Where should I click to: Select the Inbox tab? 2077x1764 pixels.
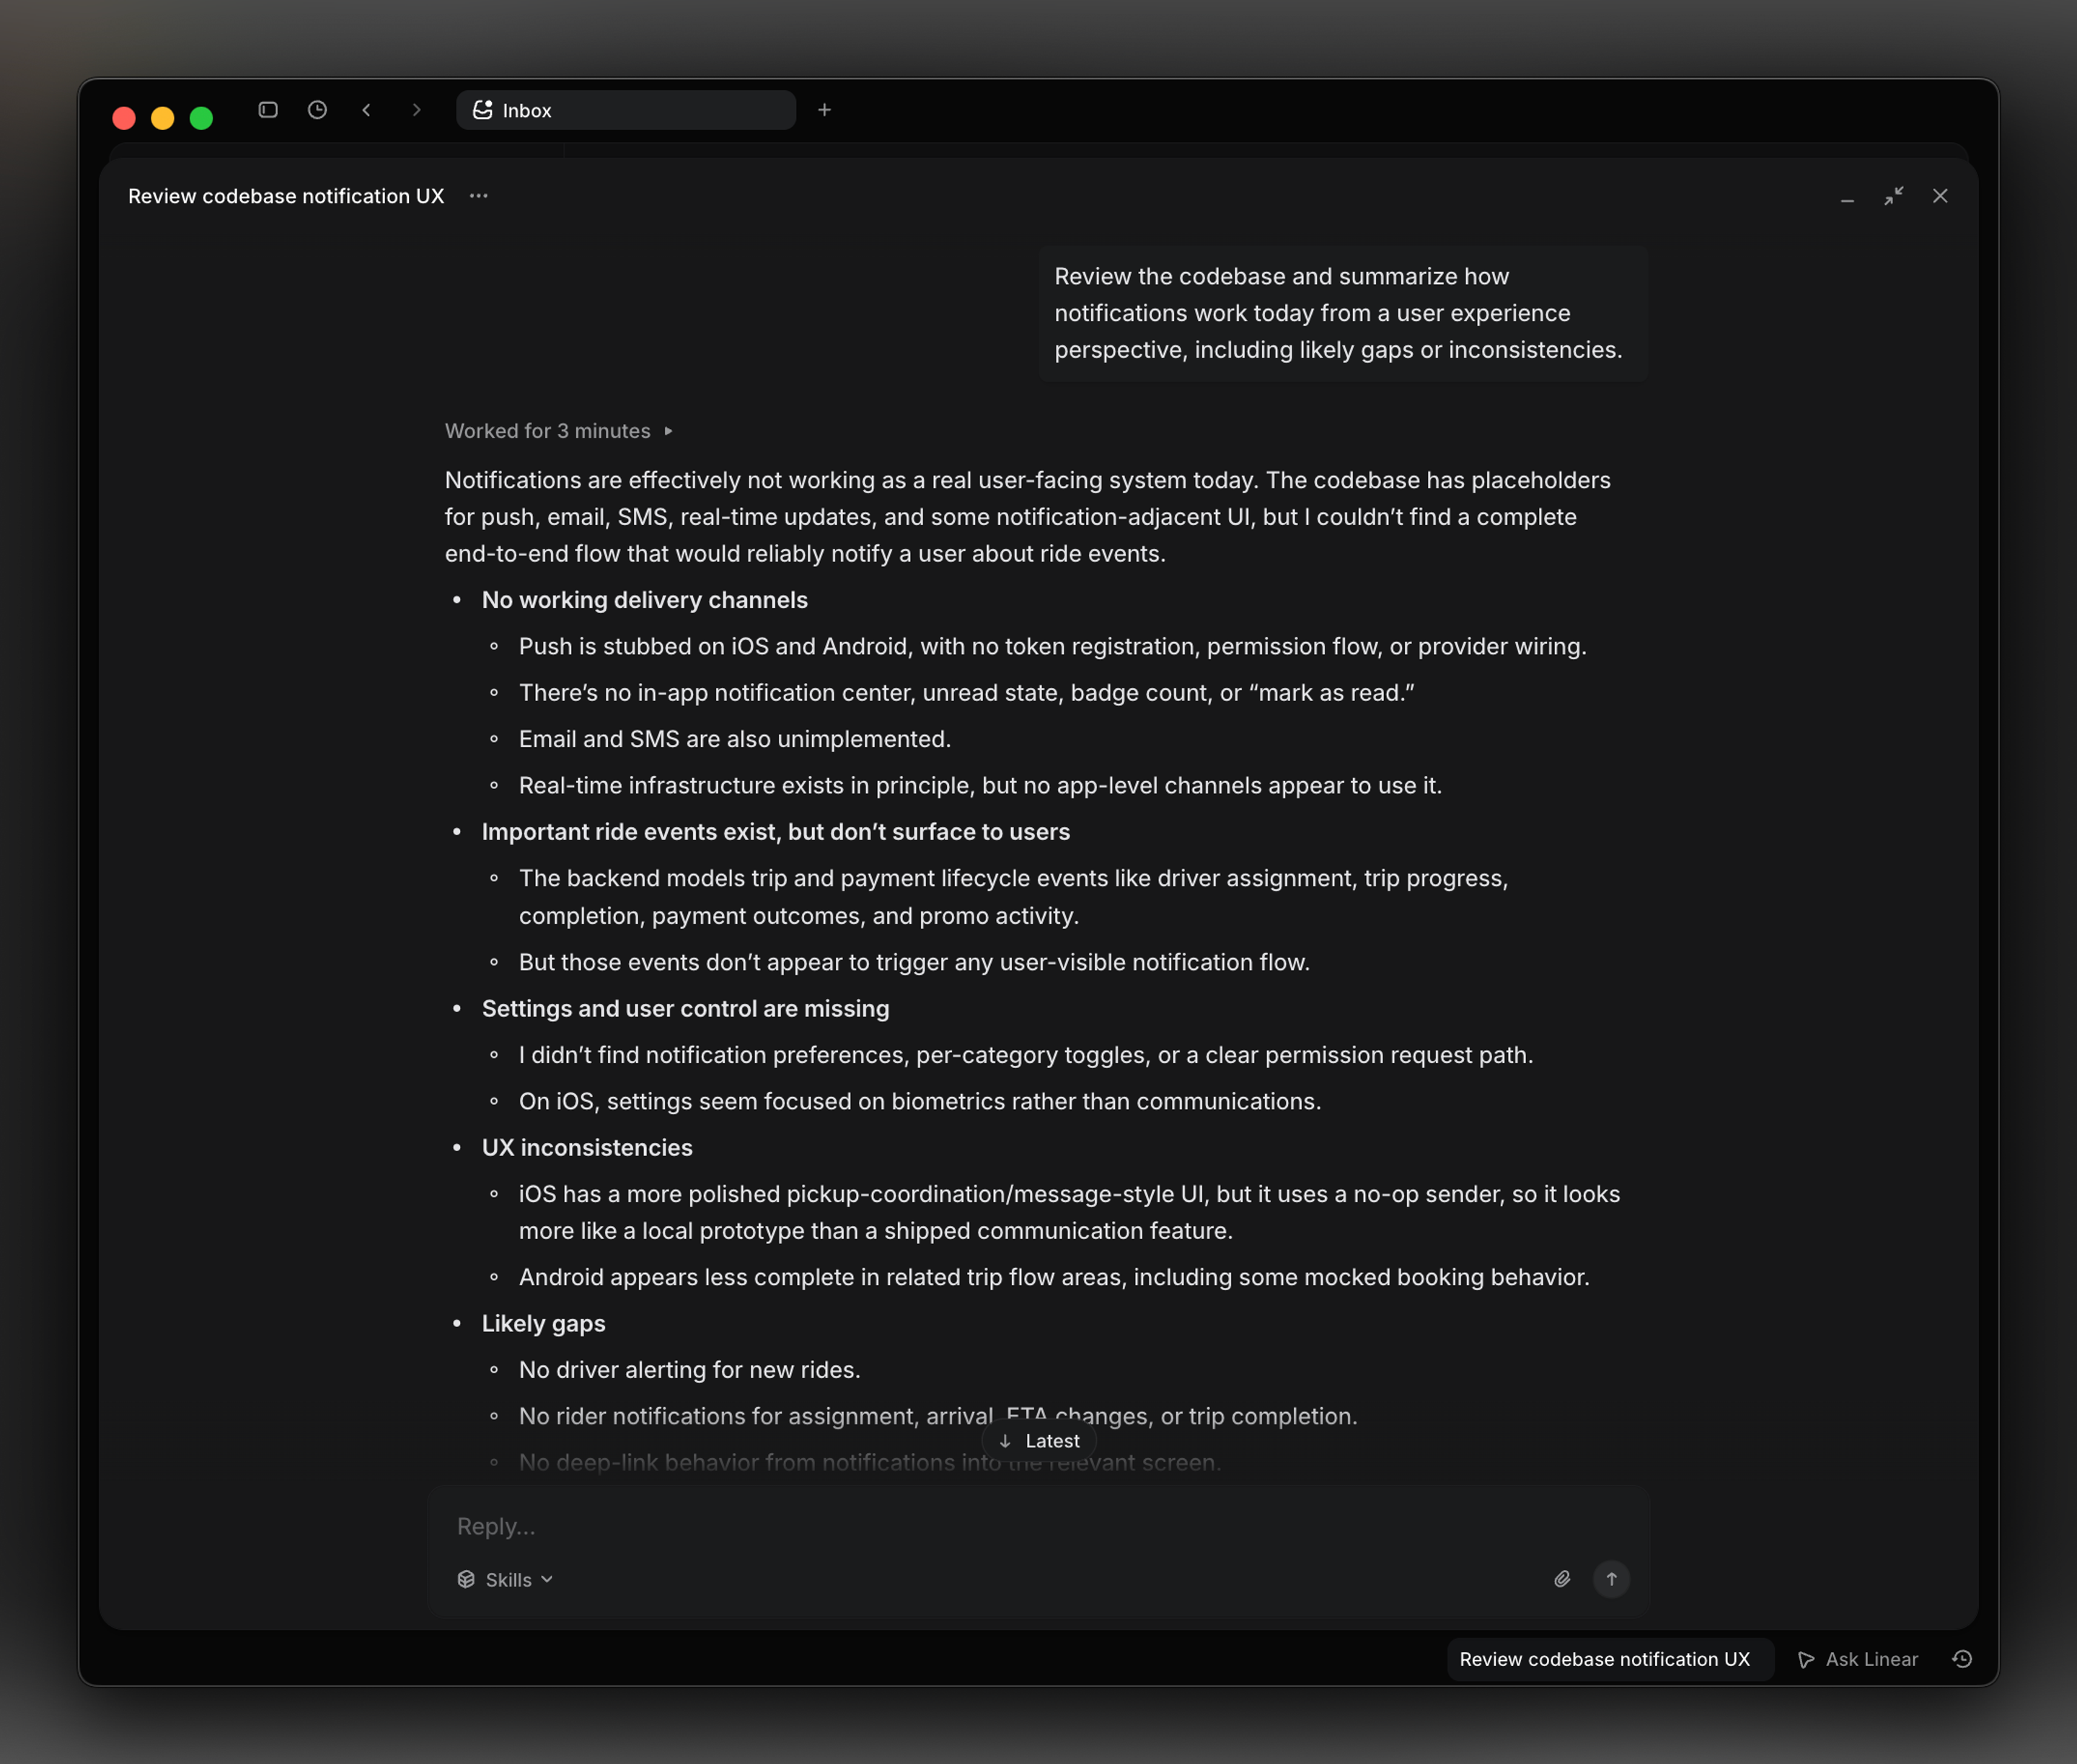[626, 110]
